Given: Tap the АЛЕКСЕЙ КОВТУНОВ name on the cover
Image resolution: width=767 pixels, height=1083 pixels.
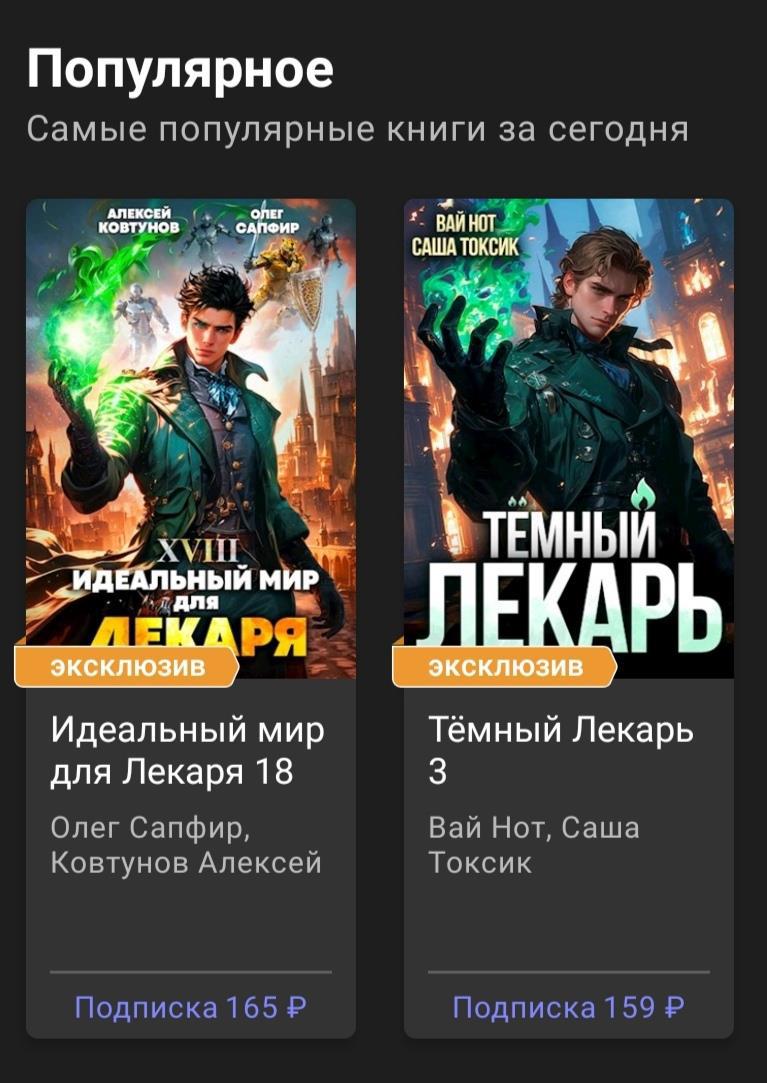Looking at the screenshot, I should pyautogui.click(x=138, y=220).
